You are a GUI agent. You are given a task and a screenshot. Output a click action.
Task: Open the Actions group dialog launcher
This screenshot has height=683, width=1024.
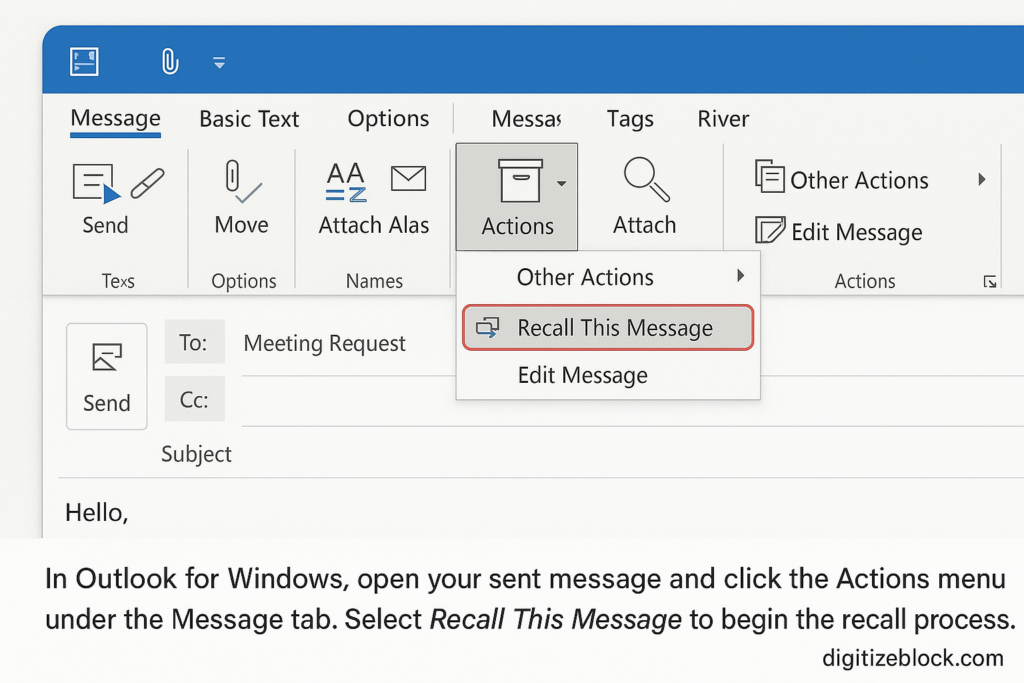[x=990, y=282]
